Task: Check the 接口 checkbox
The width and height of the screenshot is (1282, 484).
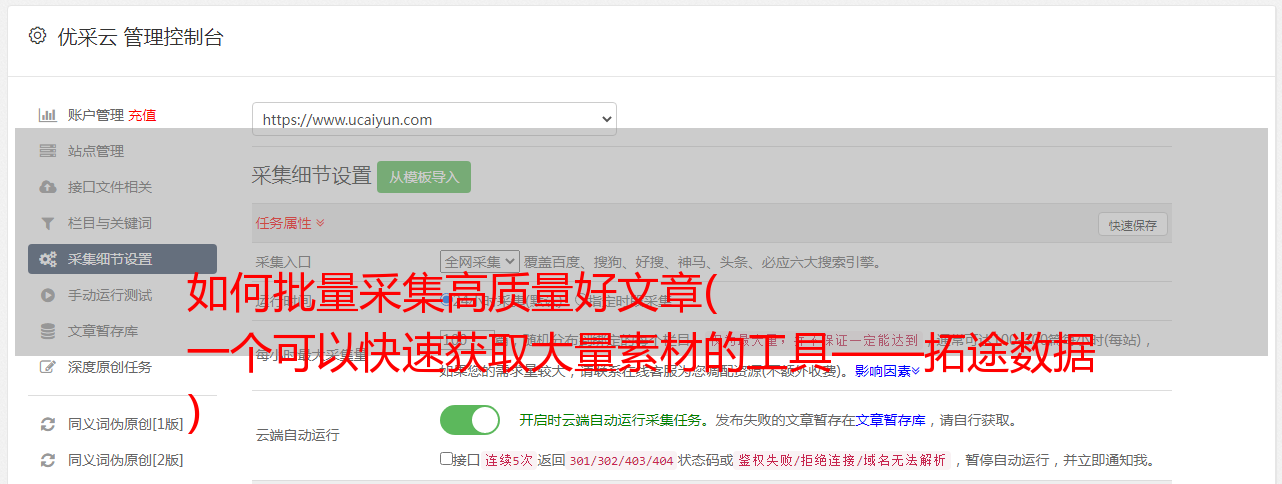Action: click(x=447, y=459)
